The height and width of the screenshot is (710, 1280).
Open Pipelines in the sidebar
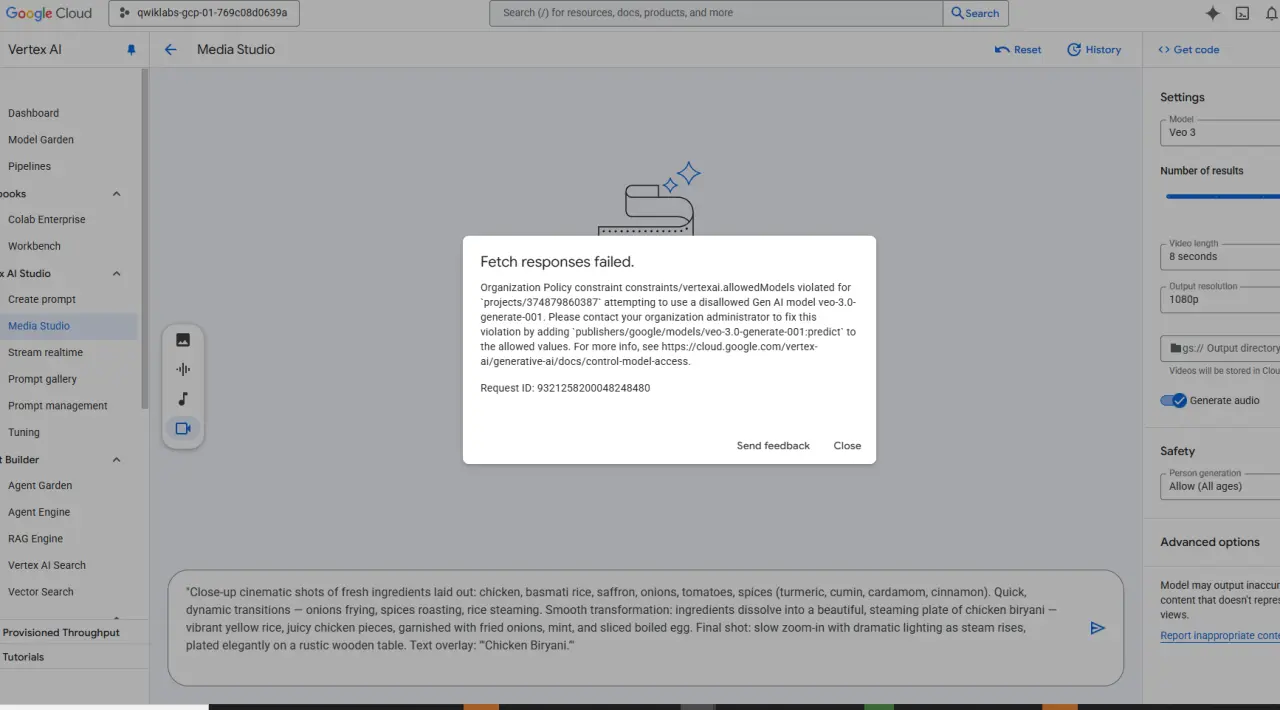coord(29,166)
